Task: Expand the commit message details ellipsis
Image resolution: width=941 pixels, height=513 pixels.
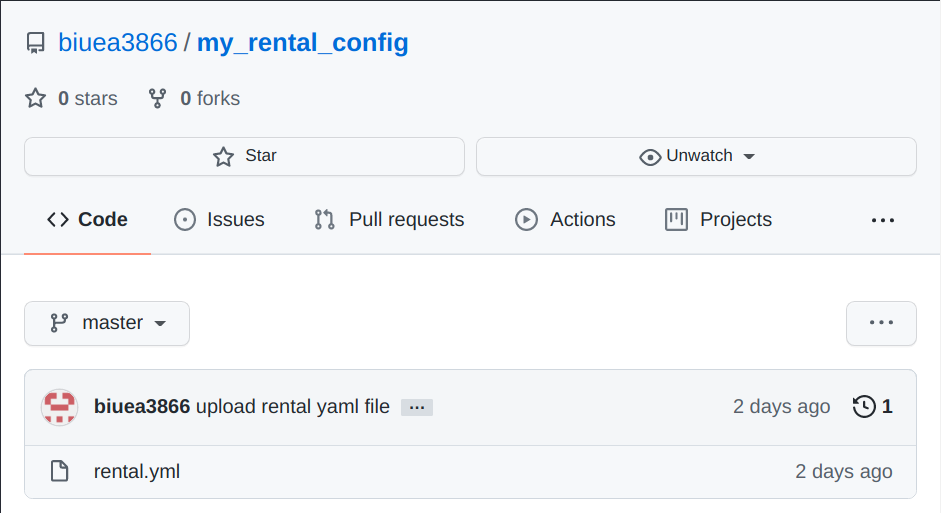Action: (417, 407)
